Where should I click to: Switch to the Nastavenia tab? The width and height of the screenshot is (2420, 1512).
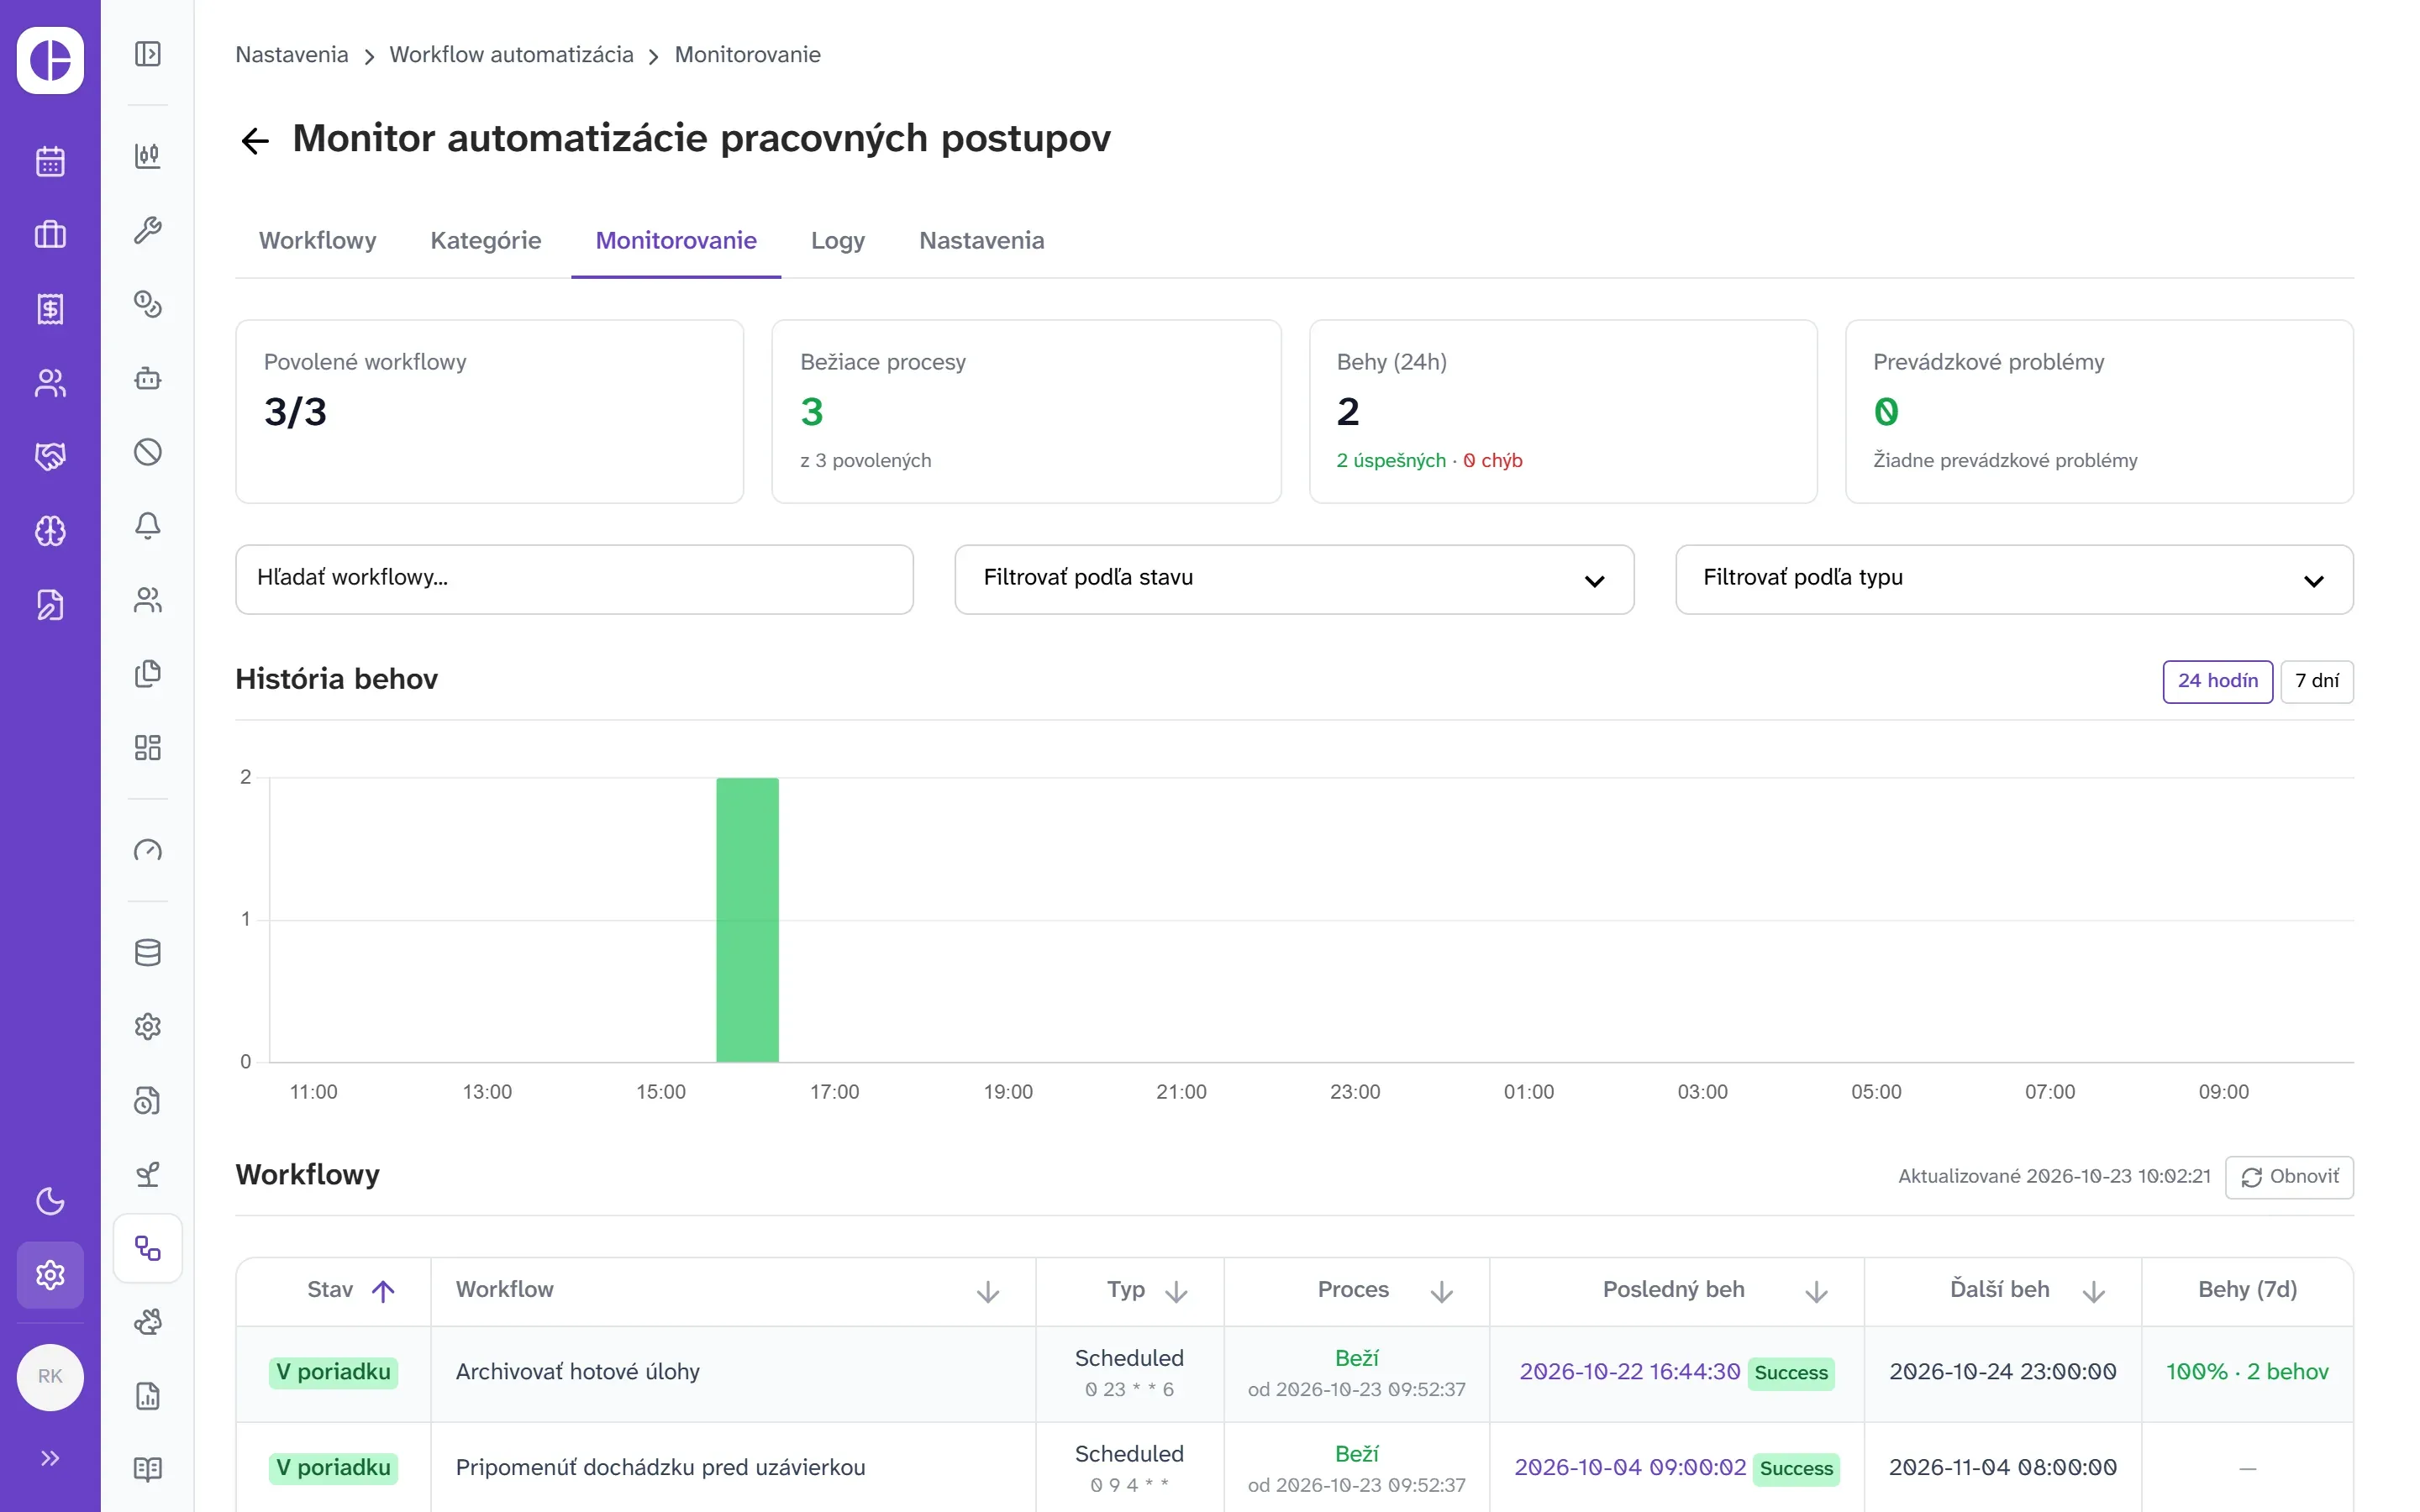click(981, 241)
